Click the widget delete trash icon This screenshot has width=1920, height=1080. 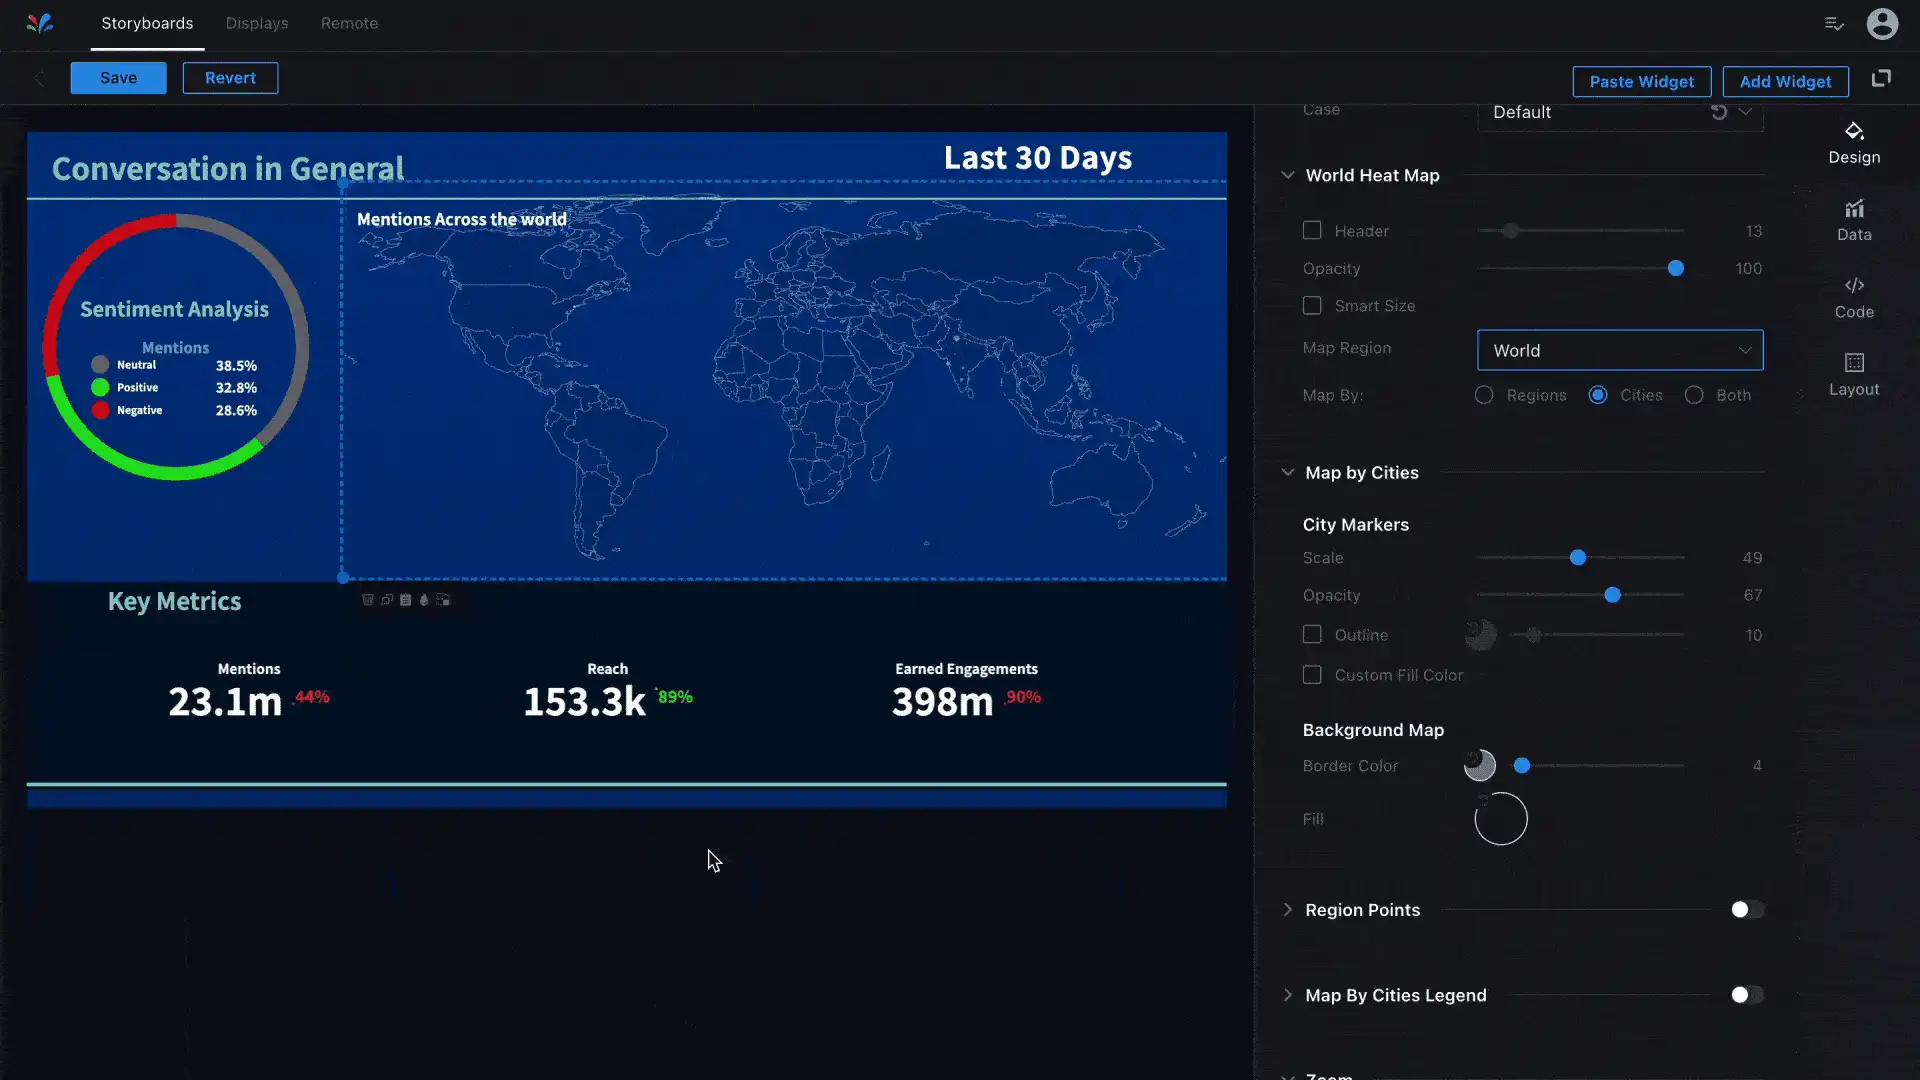[367, 600]
